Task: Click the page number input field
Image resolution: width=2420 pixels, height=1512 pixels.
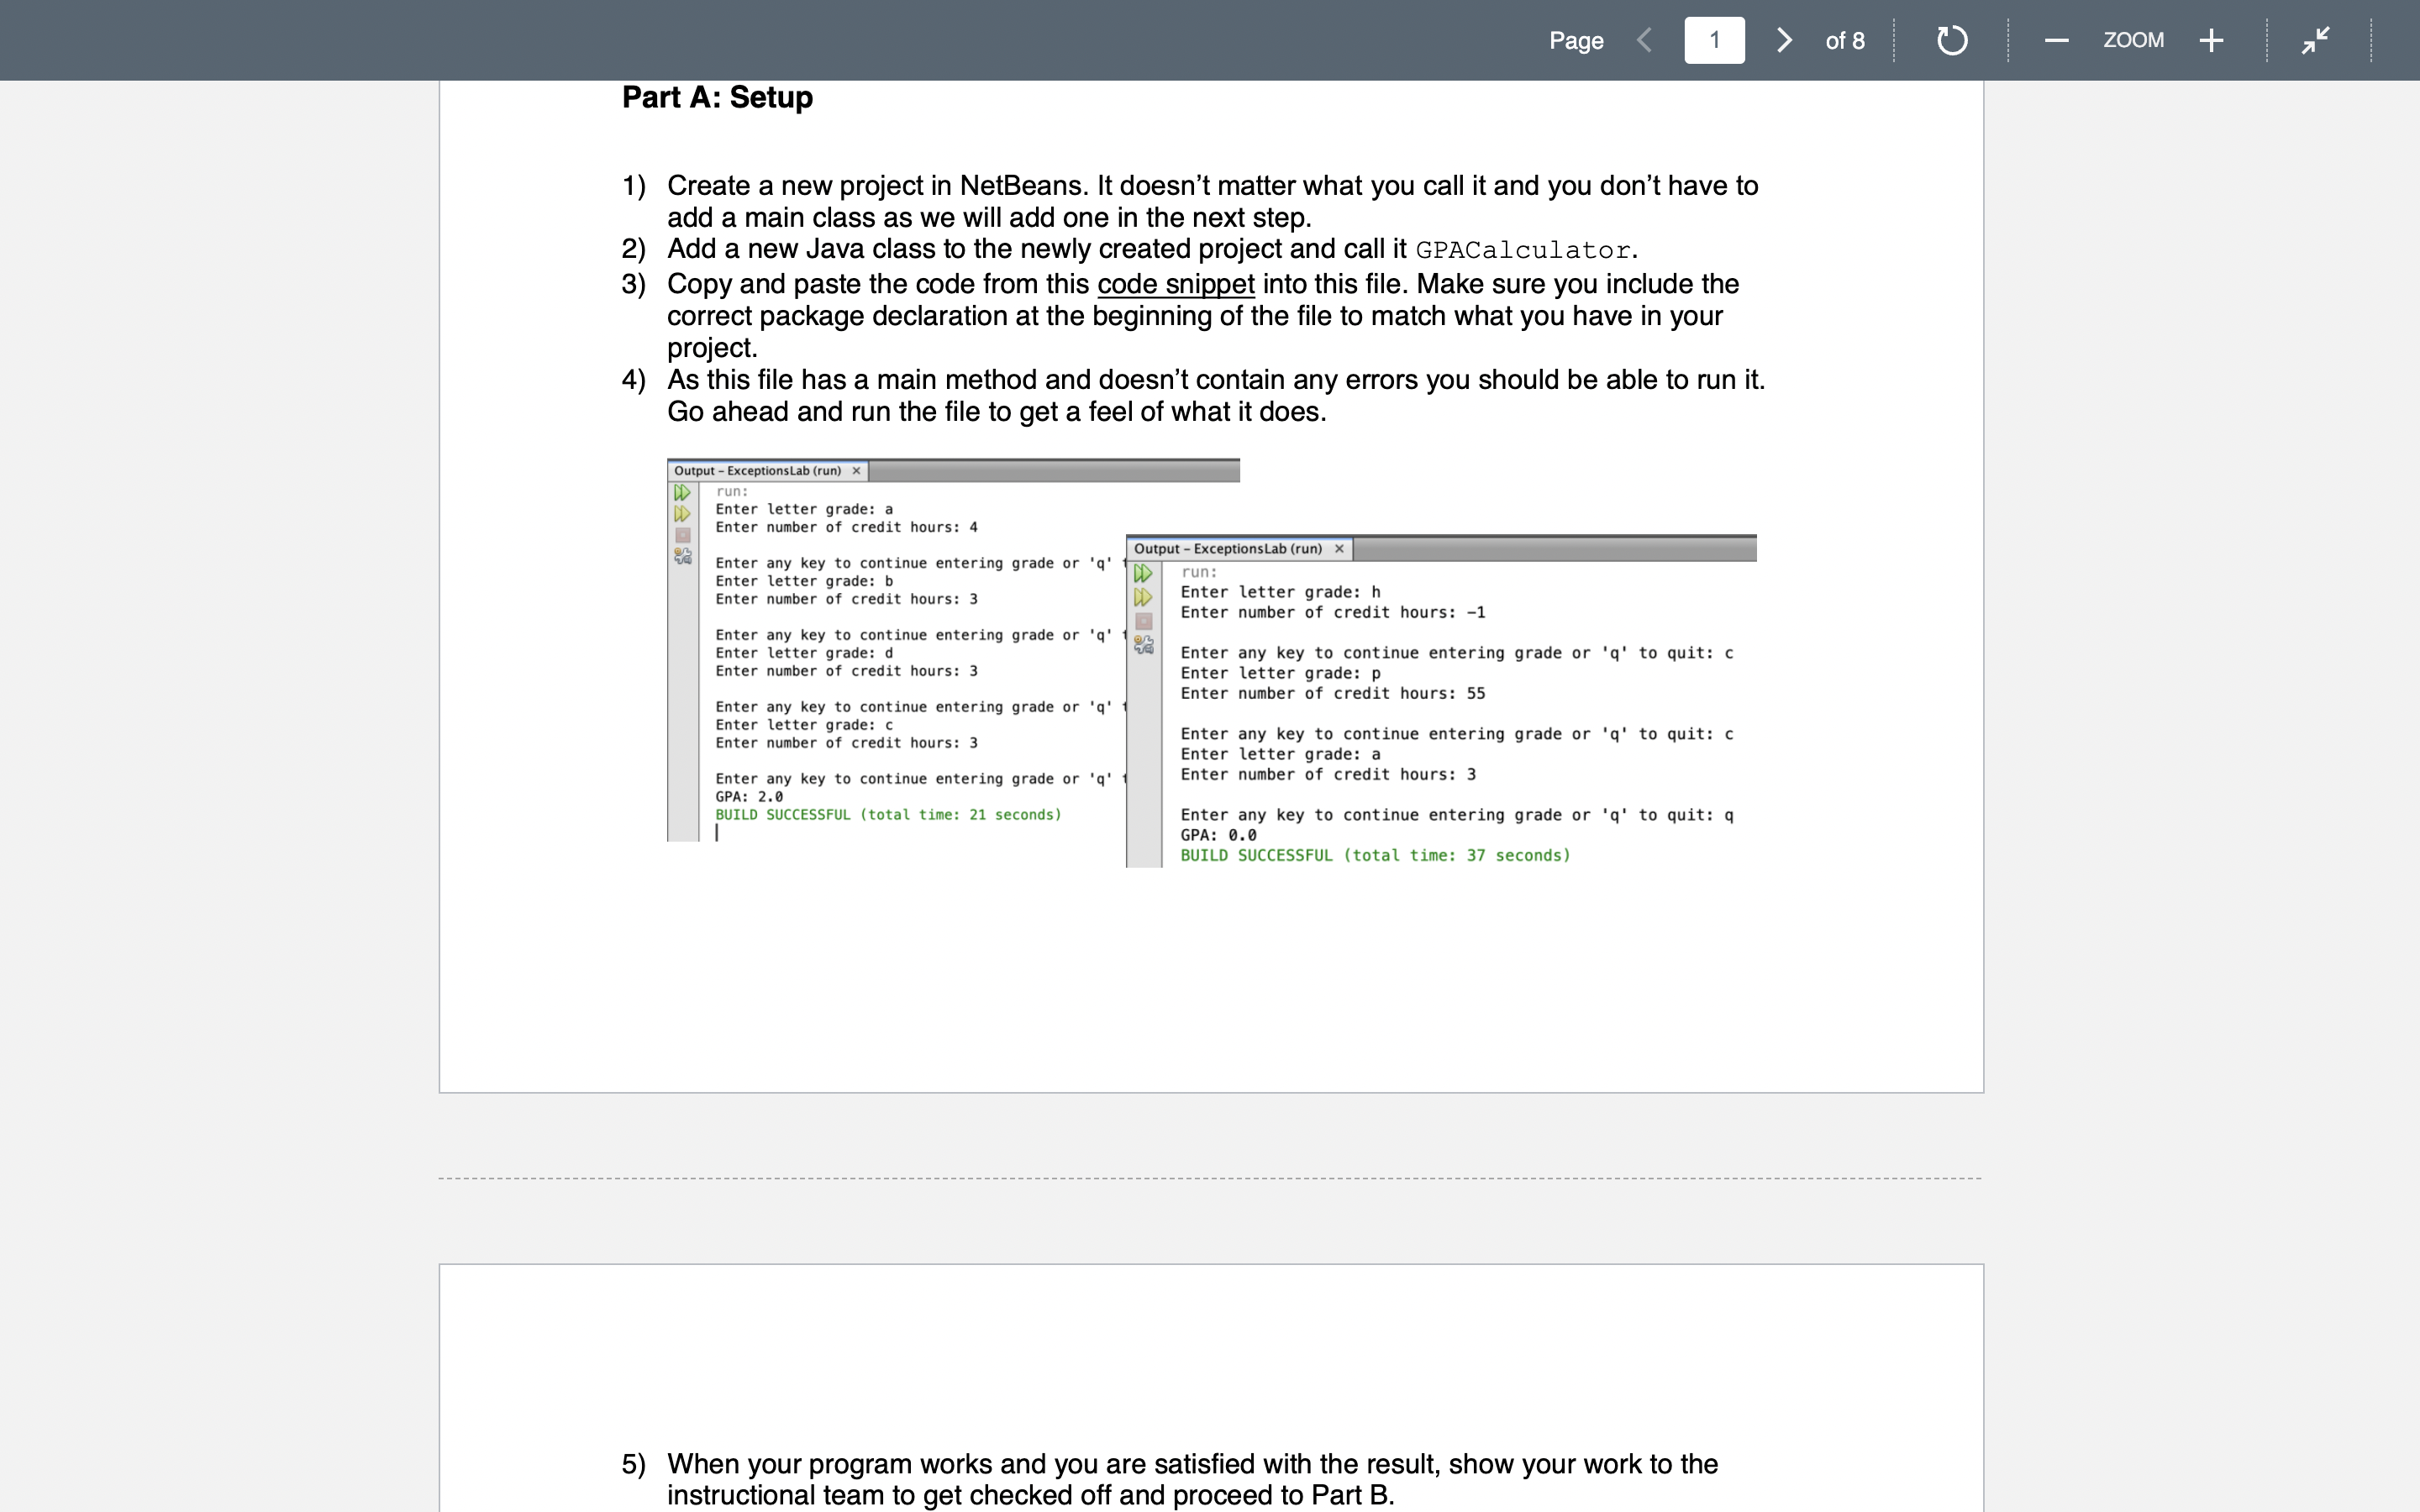Action: (1714, 40)
